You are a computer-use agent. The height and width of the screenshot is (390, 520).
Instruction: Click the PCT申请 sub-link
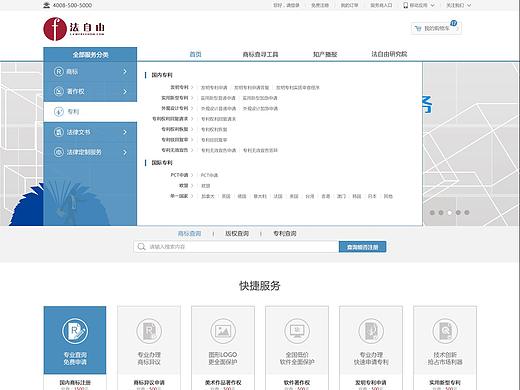click(x=209, y=175)
